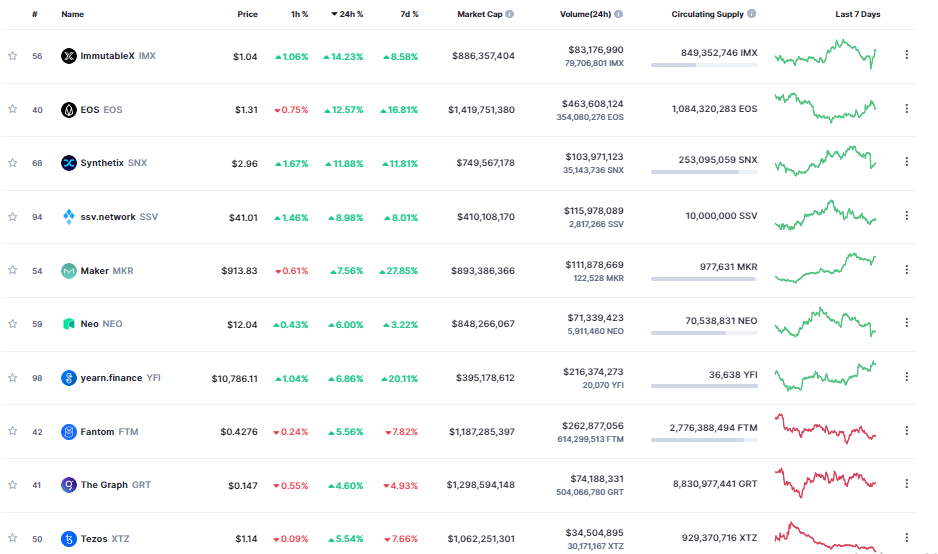Screen dimensions: 938x554
Task: Click Neo 24h change 6.00%
Action: pyautogui.click(x=345, y=325)
